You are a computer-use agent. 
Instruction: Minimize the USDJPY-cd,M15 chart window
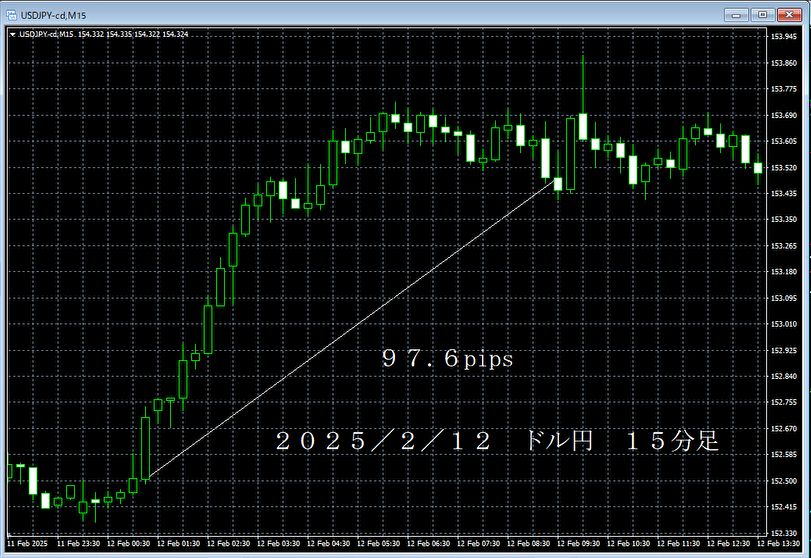736,15
